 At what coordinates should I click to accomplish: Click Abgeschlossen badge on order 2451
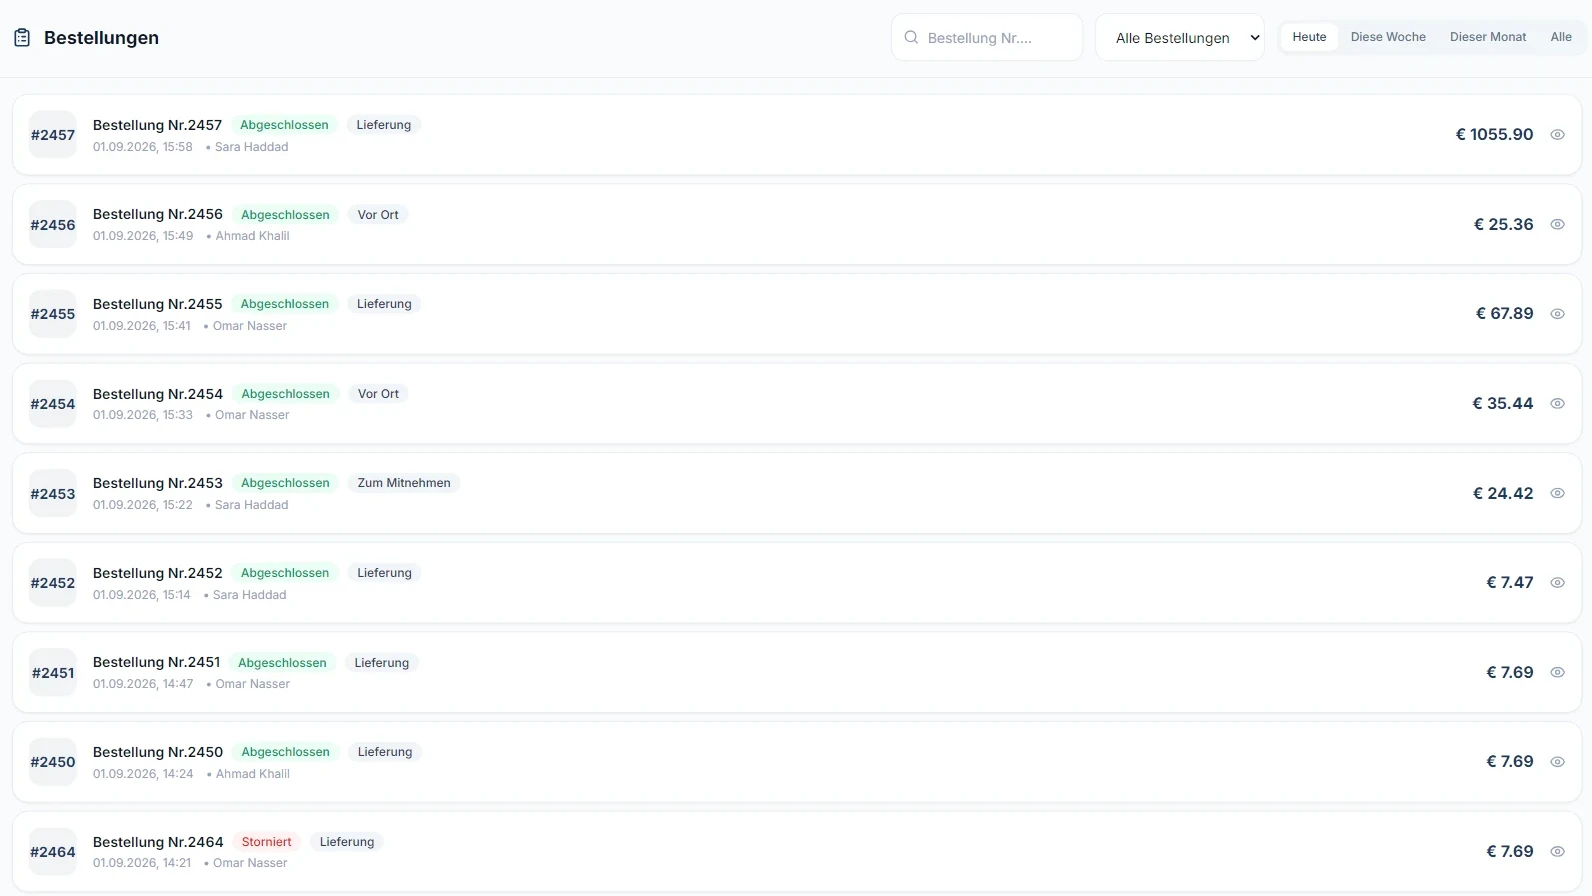click(282, 663)
